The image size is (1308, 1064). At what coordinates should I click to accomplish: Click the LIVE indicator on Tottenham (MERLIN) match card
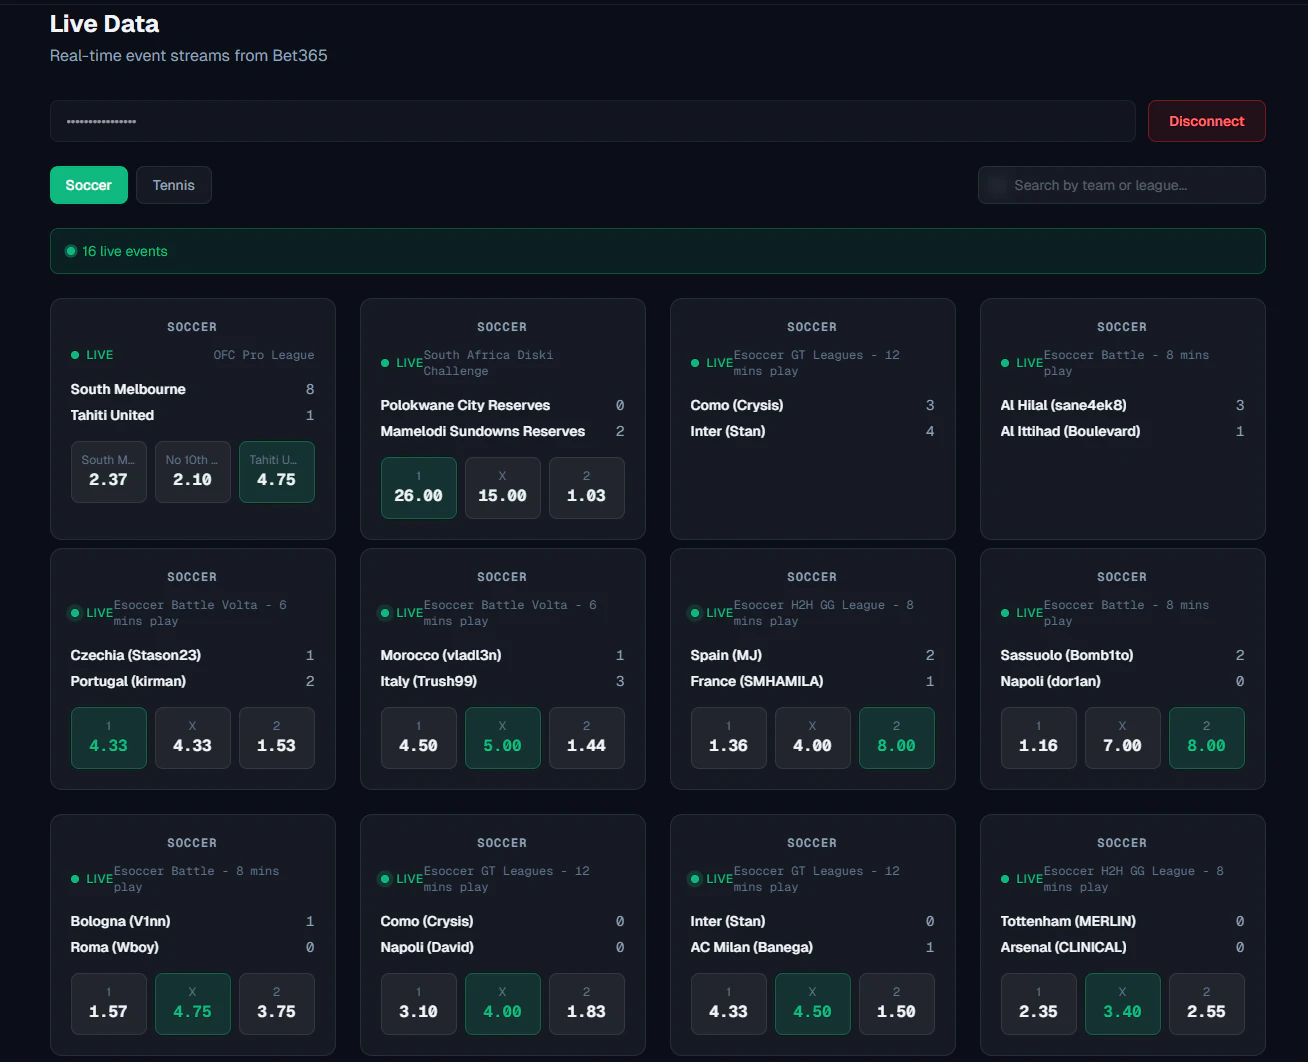(x=1005, y=879)
